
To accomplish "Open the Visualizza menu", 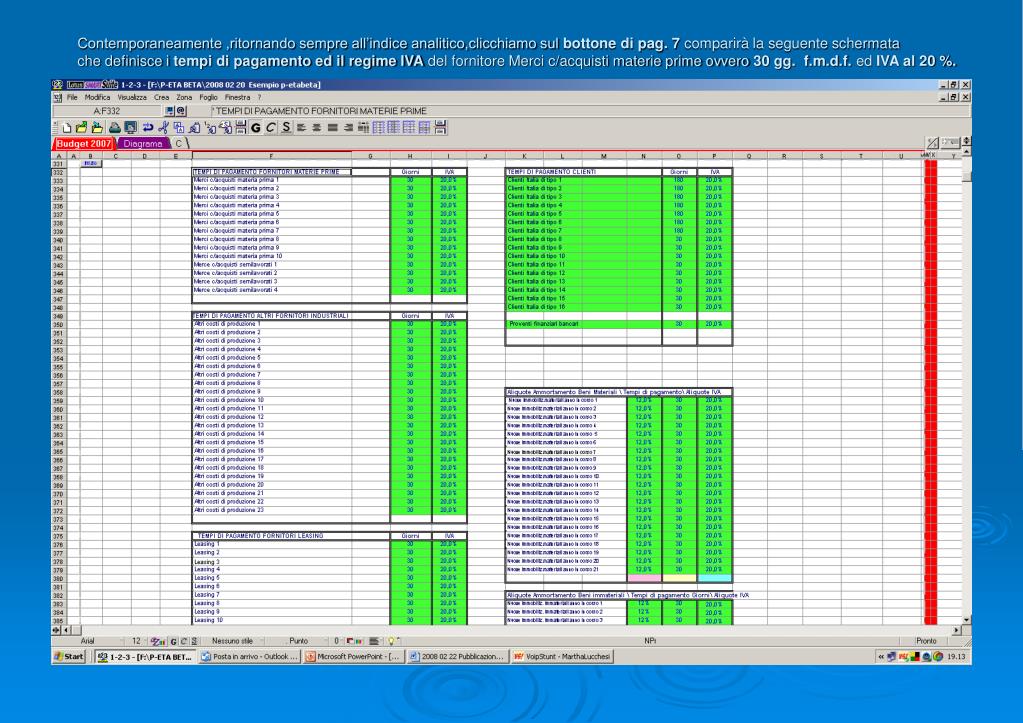I will click(132, 97).
